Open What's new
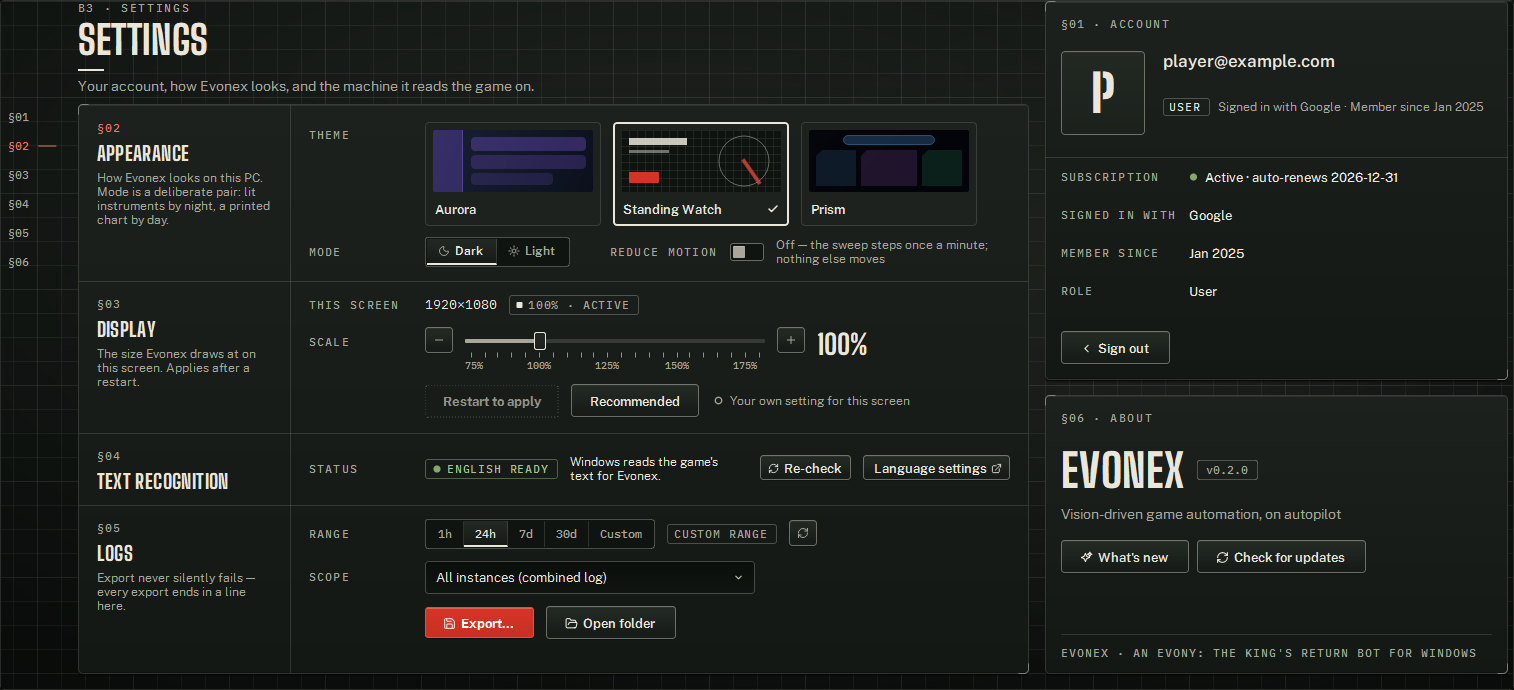 (x=1124, y=557)
